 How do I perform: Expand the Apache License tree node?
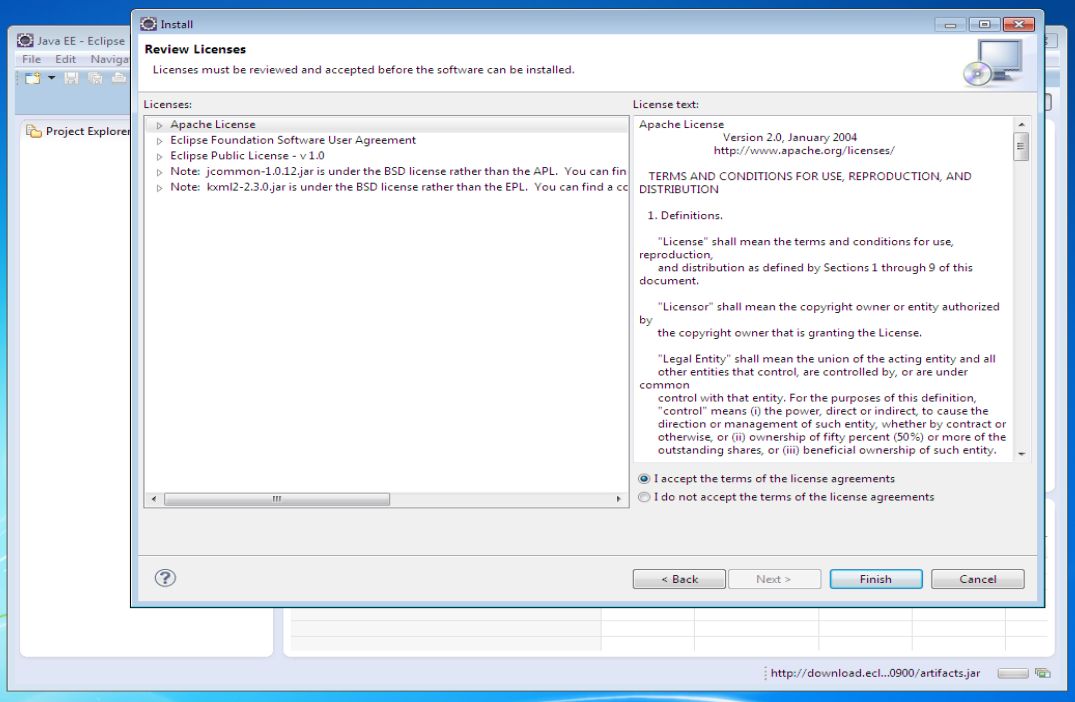click(159, 125)
